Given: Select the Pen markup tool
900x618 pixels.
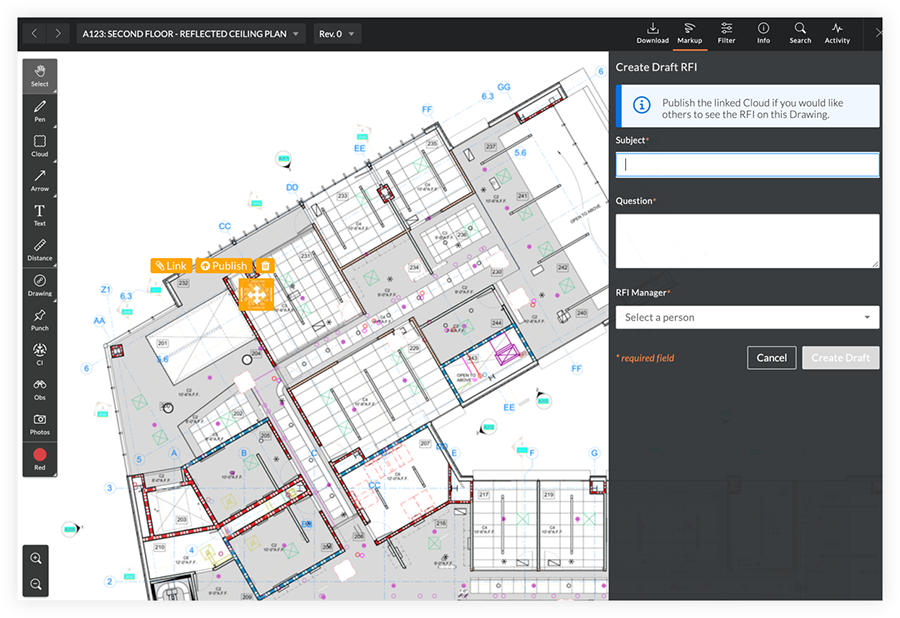Looking at the screenshot, I should [x=40, y=110].
